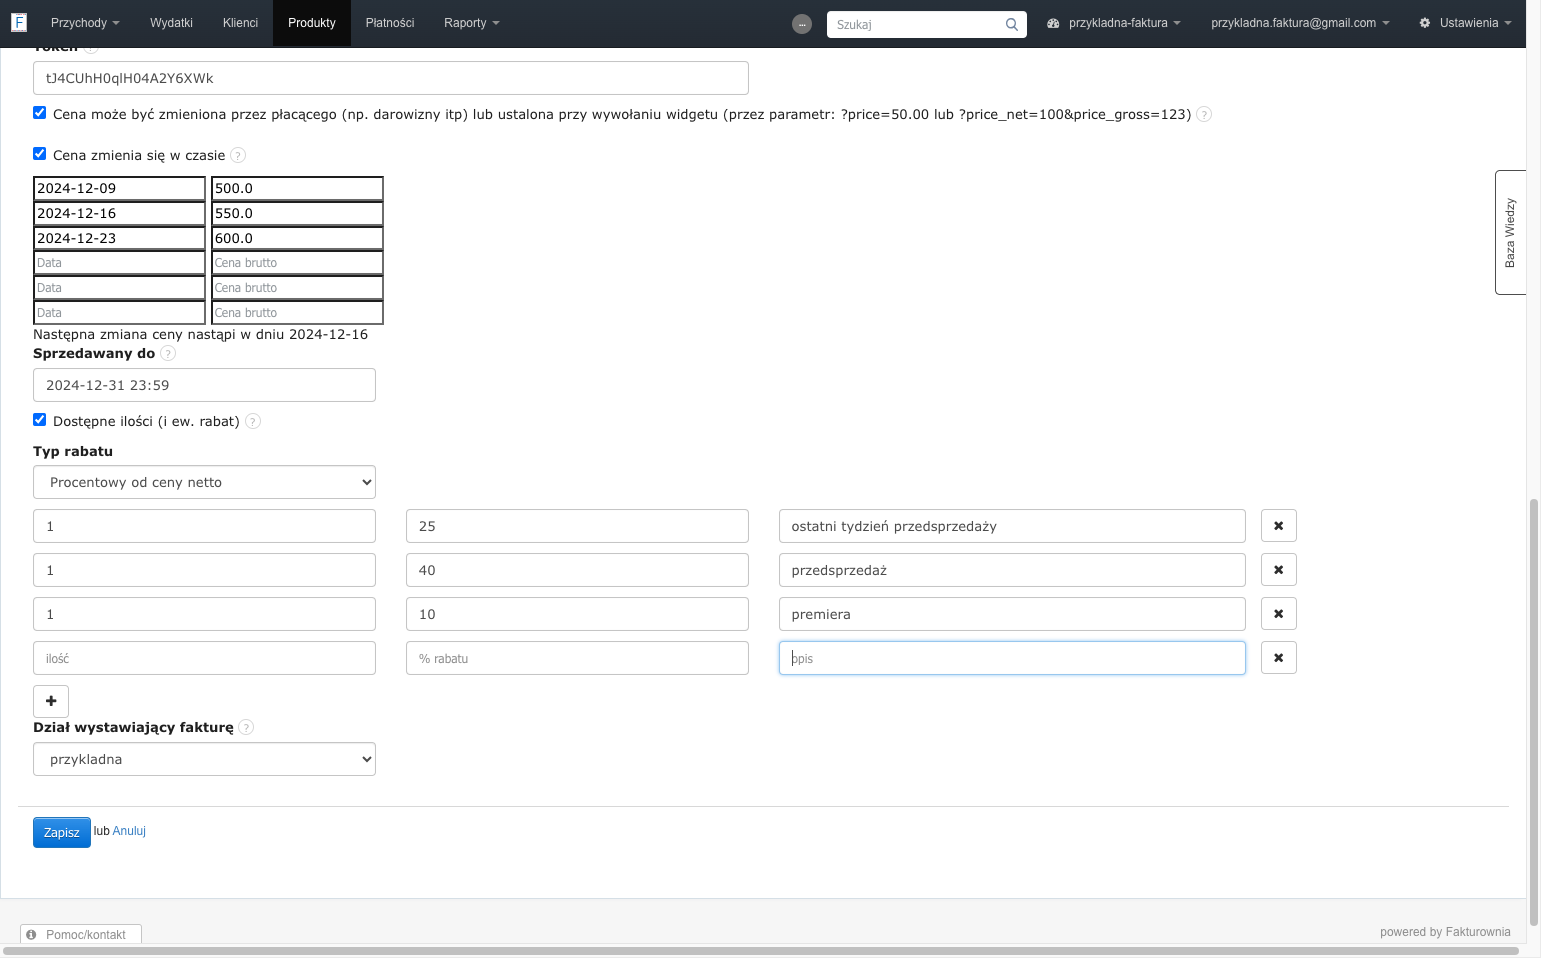Screen dimensions: 1541x958
Task: Toggle 'Cena może być zmieniona przez płacącego' checkbox
Action: pos(40,113)
